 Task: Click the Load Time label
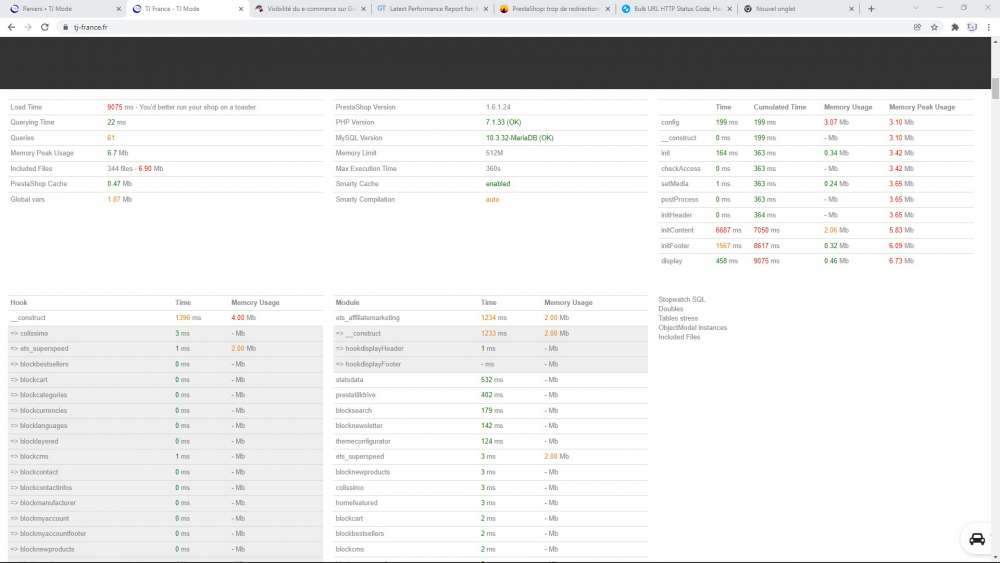(x=26, y=107)
